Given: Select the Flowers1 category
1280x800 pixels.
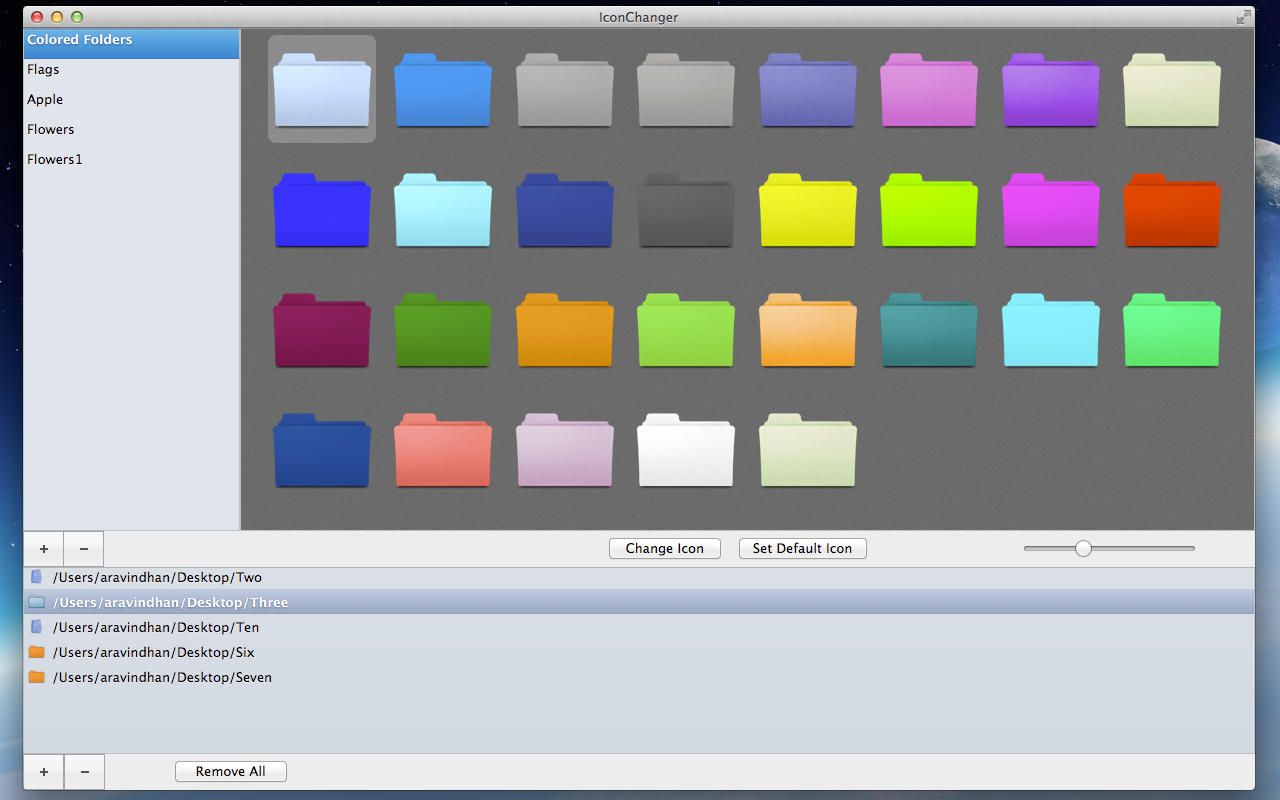Looking at the screenshot, I should click(x=54, y=159).
